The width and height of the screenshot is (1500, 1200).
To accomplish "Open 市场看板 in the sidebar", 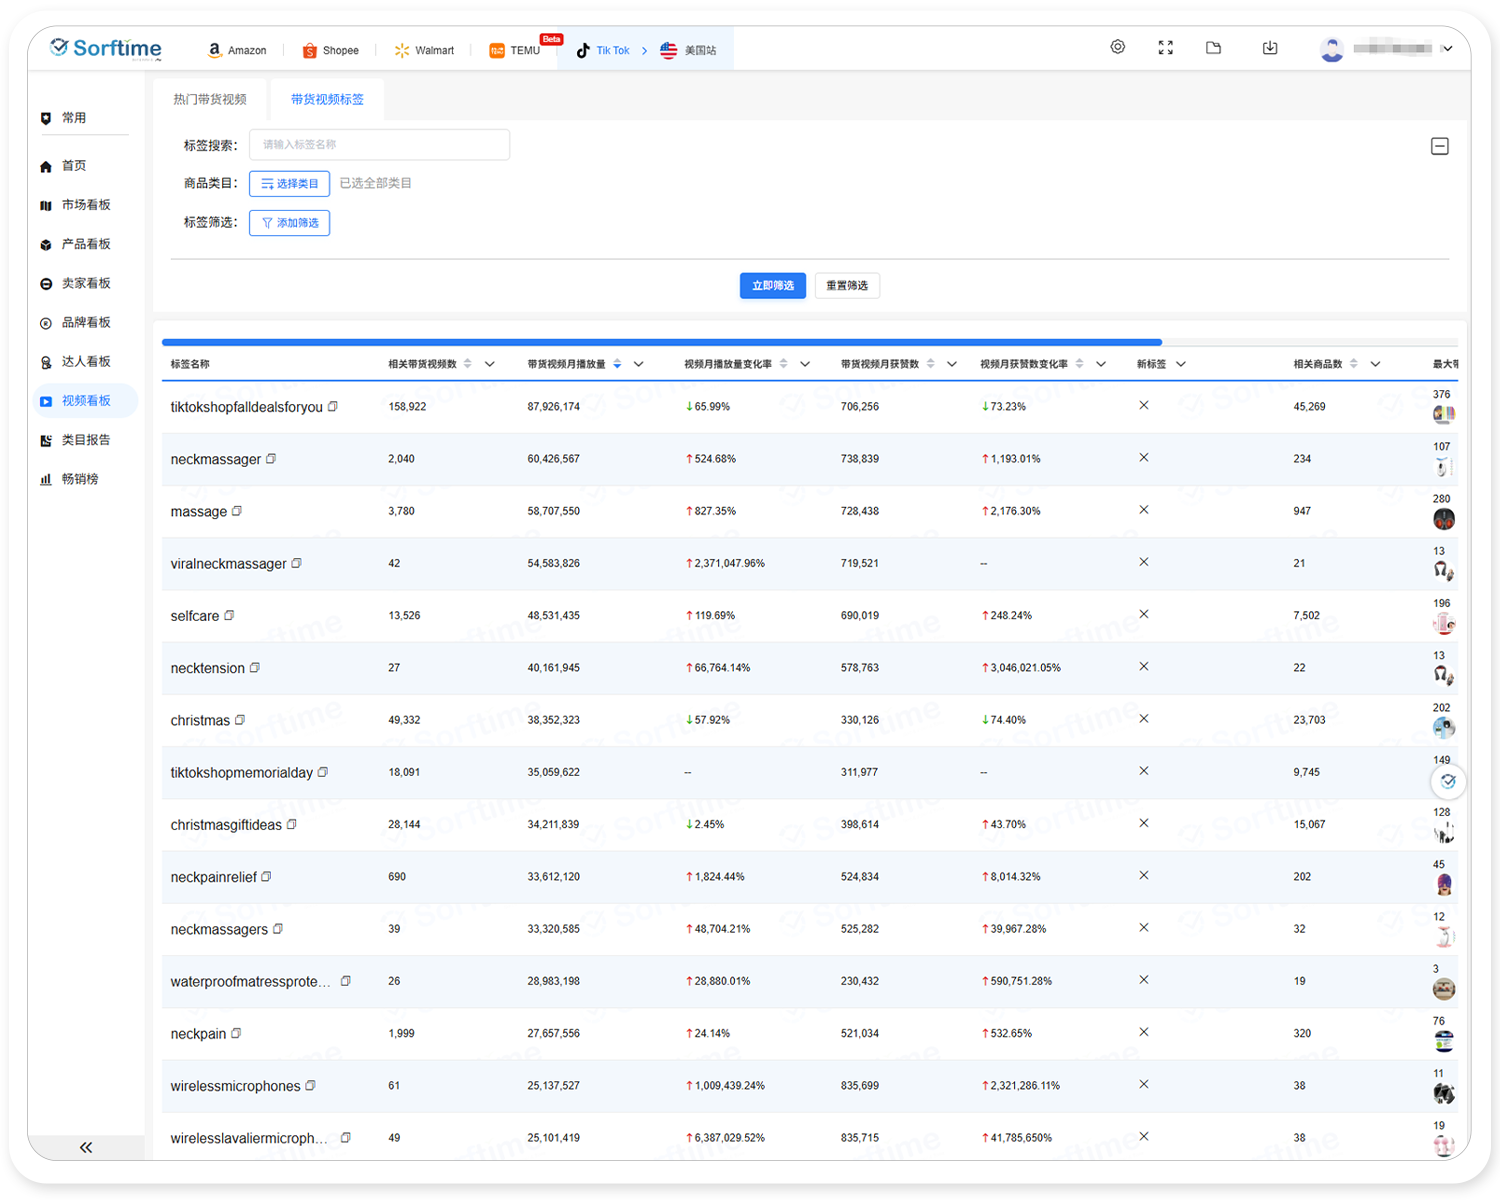I will (x=85, y=205).
